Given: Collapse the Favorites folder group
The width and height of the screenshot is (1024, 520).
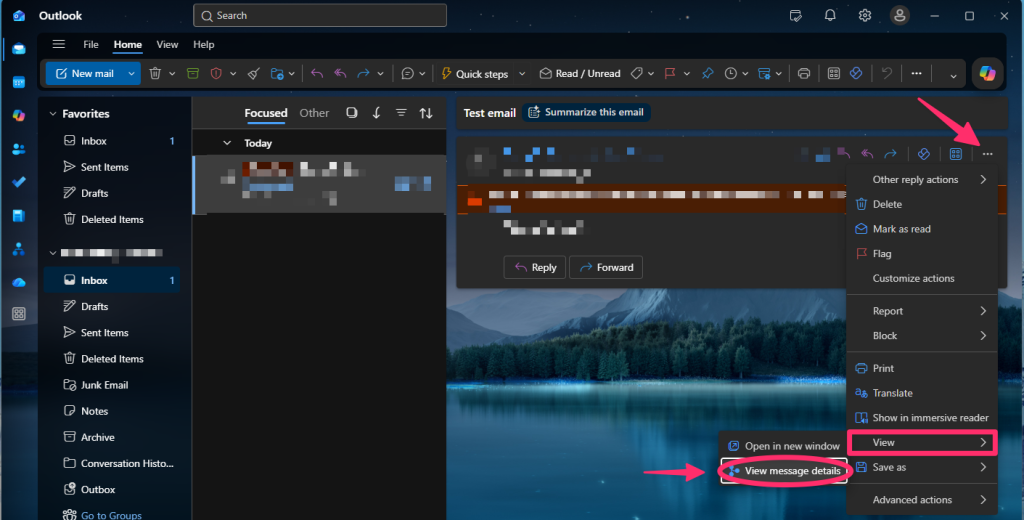Looking at the screenshot, I should point(53,114).
